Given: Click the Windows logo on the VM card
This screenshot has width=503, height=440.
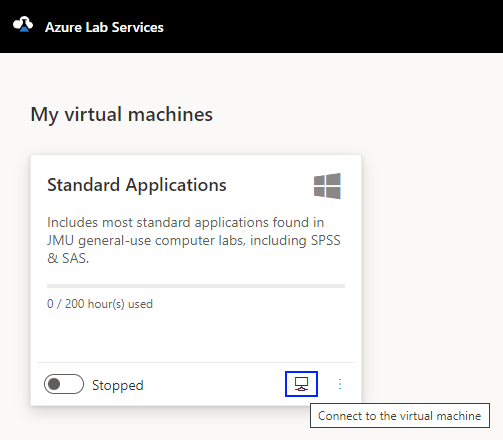Looking at the screenshot, I should pos(327,186).
